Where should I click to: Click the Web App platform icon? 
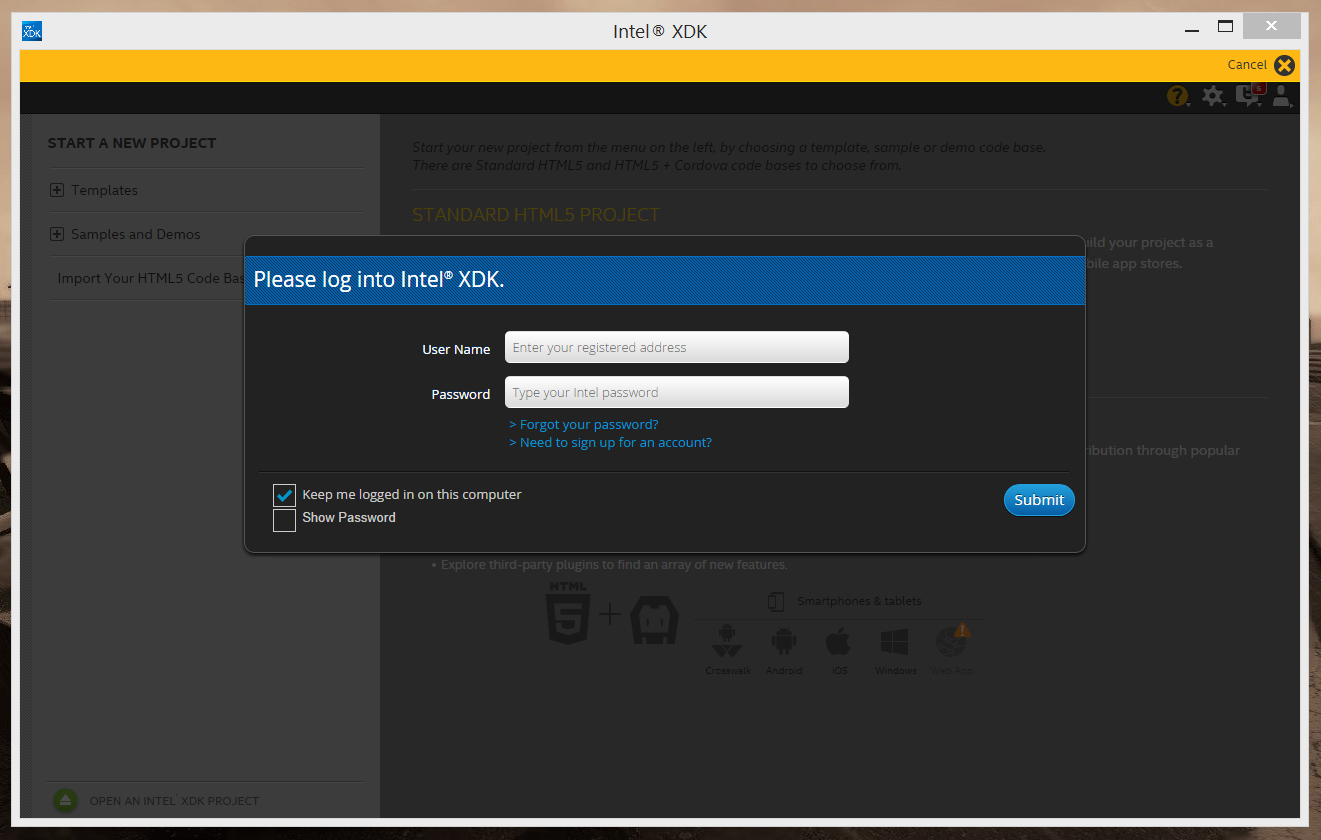[x=951, y=642]
